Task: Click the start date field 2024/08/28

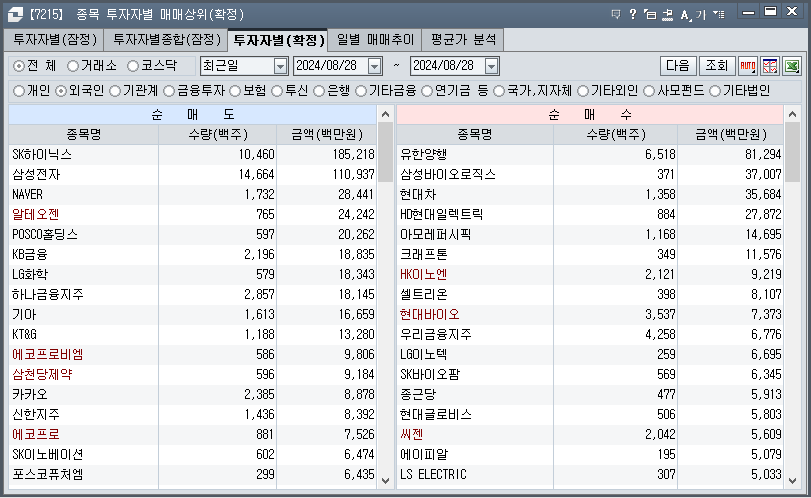Action: tap(331, 66)
